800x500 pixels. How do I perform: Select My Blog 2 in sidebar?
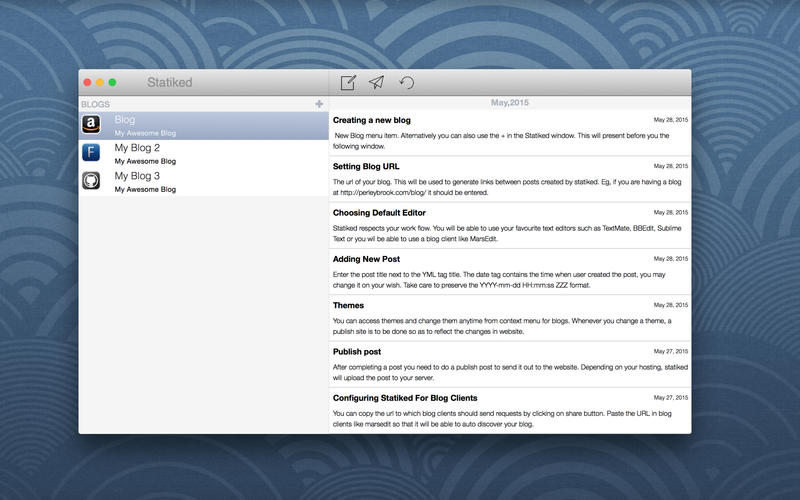pyautogui.click(x=204, y=154)
